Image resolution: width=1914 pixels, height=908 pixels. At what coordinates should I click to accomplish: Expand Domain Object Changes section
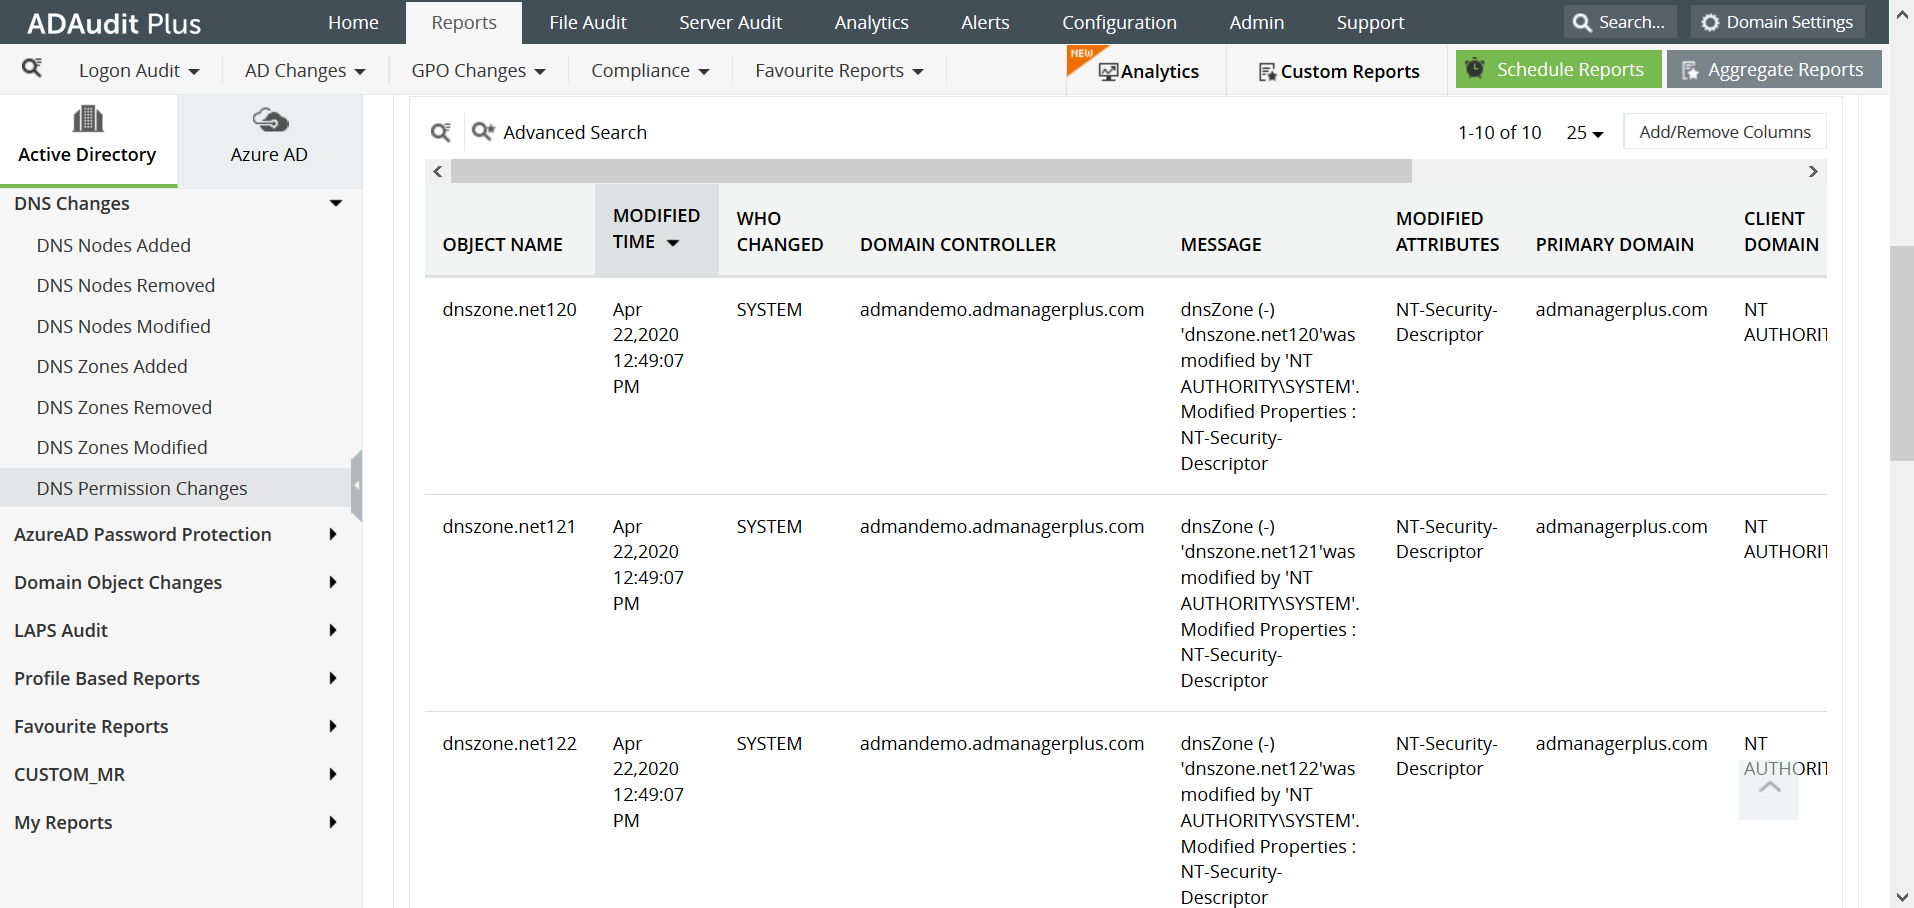(x=333, y=582)
